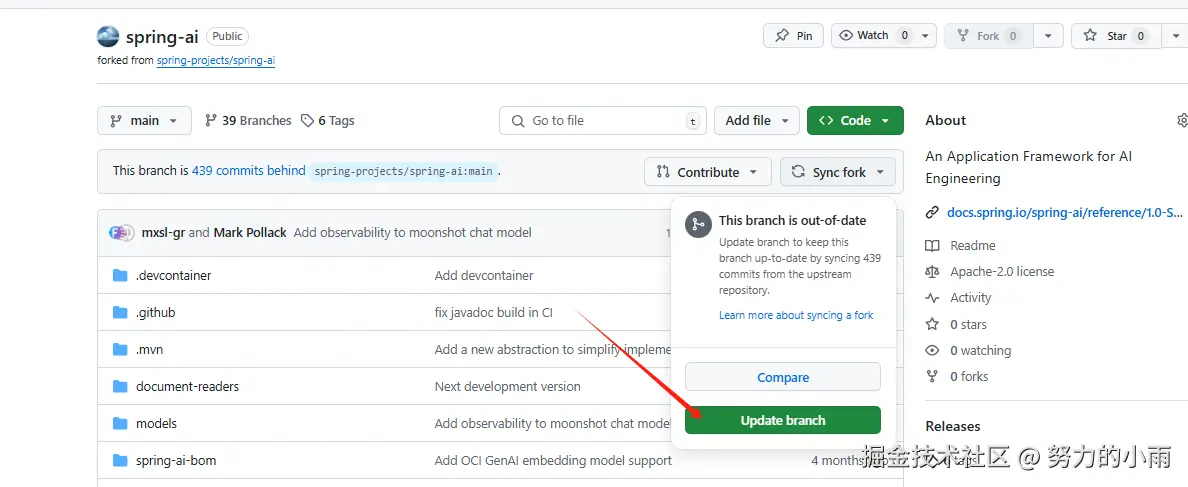This screenshot has width=1188, height=487.
Task: Click the Compare button
Action: pyautogui.click(x=782, y=377)
